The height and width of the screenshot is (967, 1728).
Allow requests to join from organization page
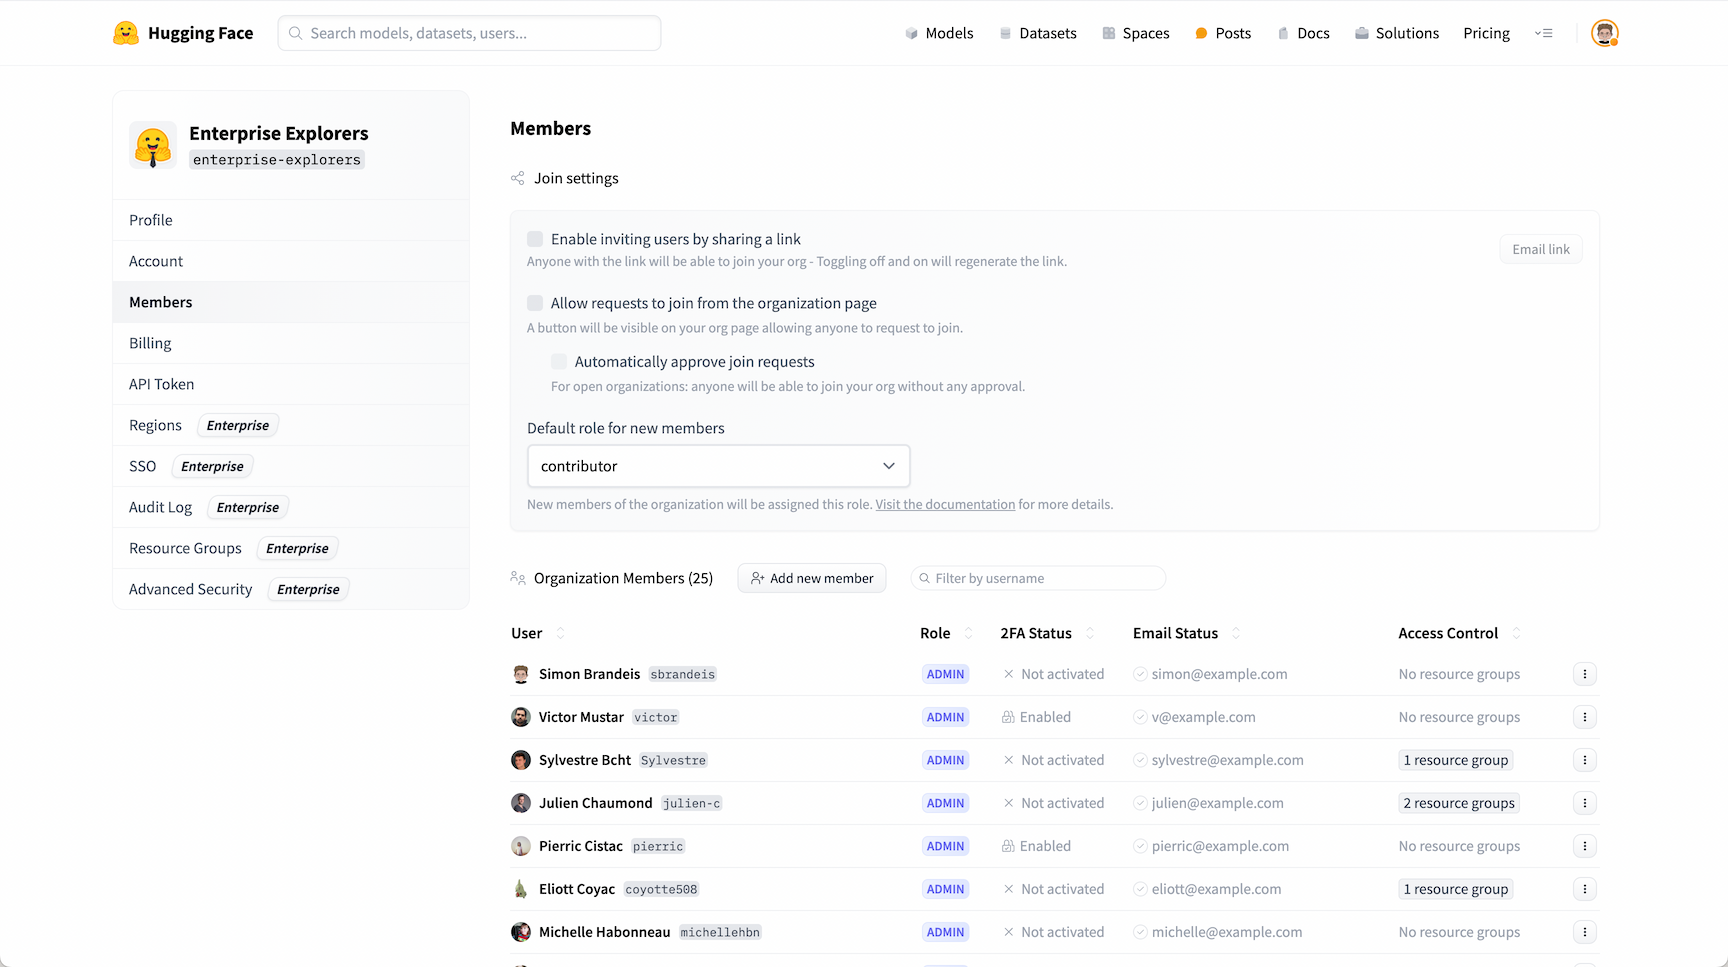click(x=535, y=303)
